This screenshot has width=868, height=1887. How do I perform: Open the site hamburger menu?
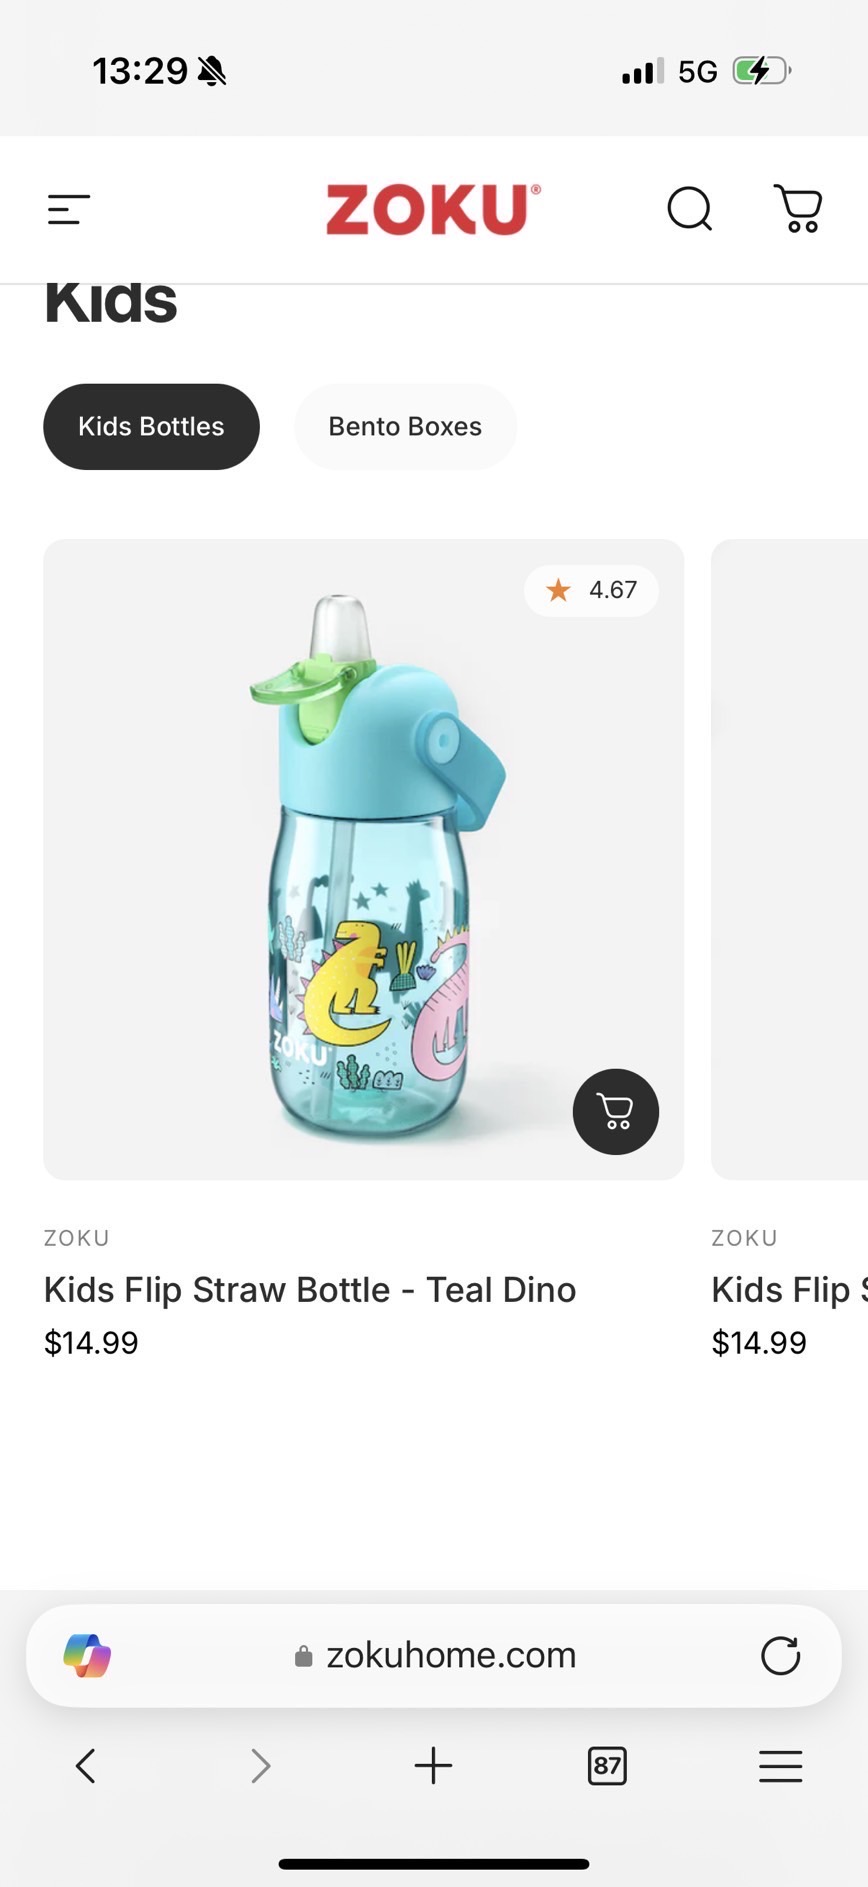click(x=69, y=209)
